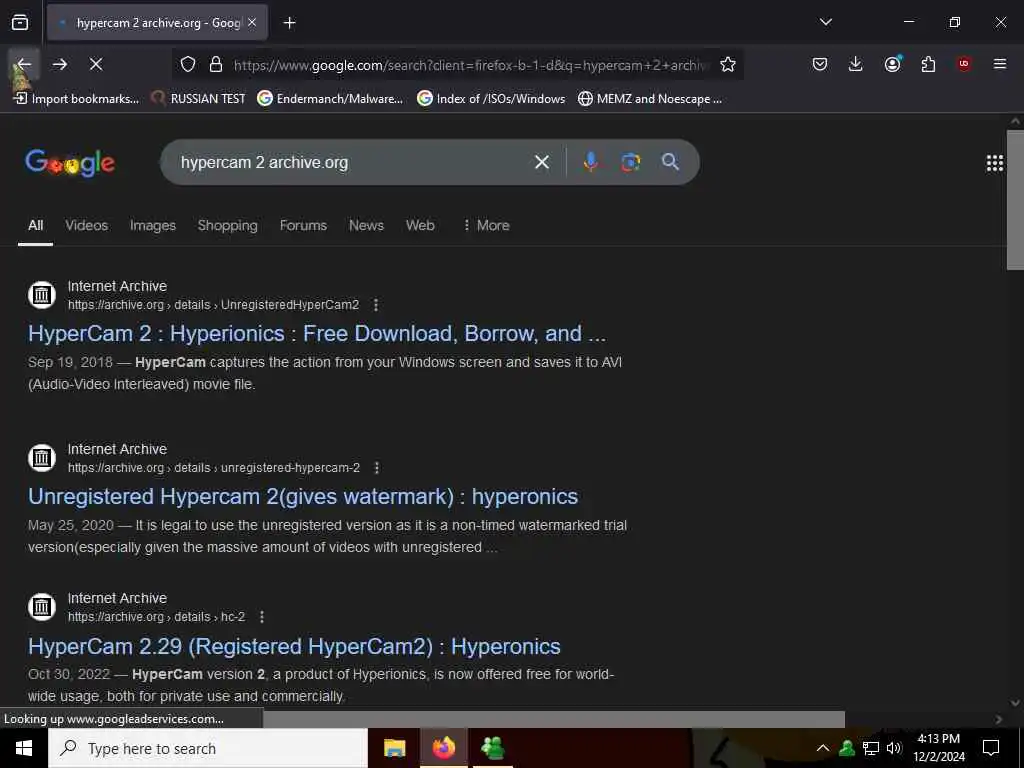Image resolution: width=1024 pixels, height=768 pixels.
Task: Click Internet Archive icon of UnregisteredHyperCam2 result
Action: 42,295
